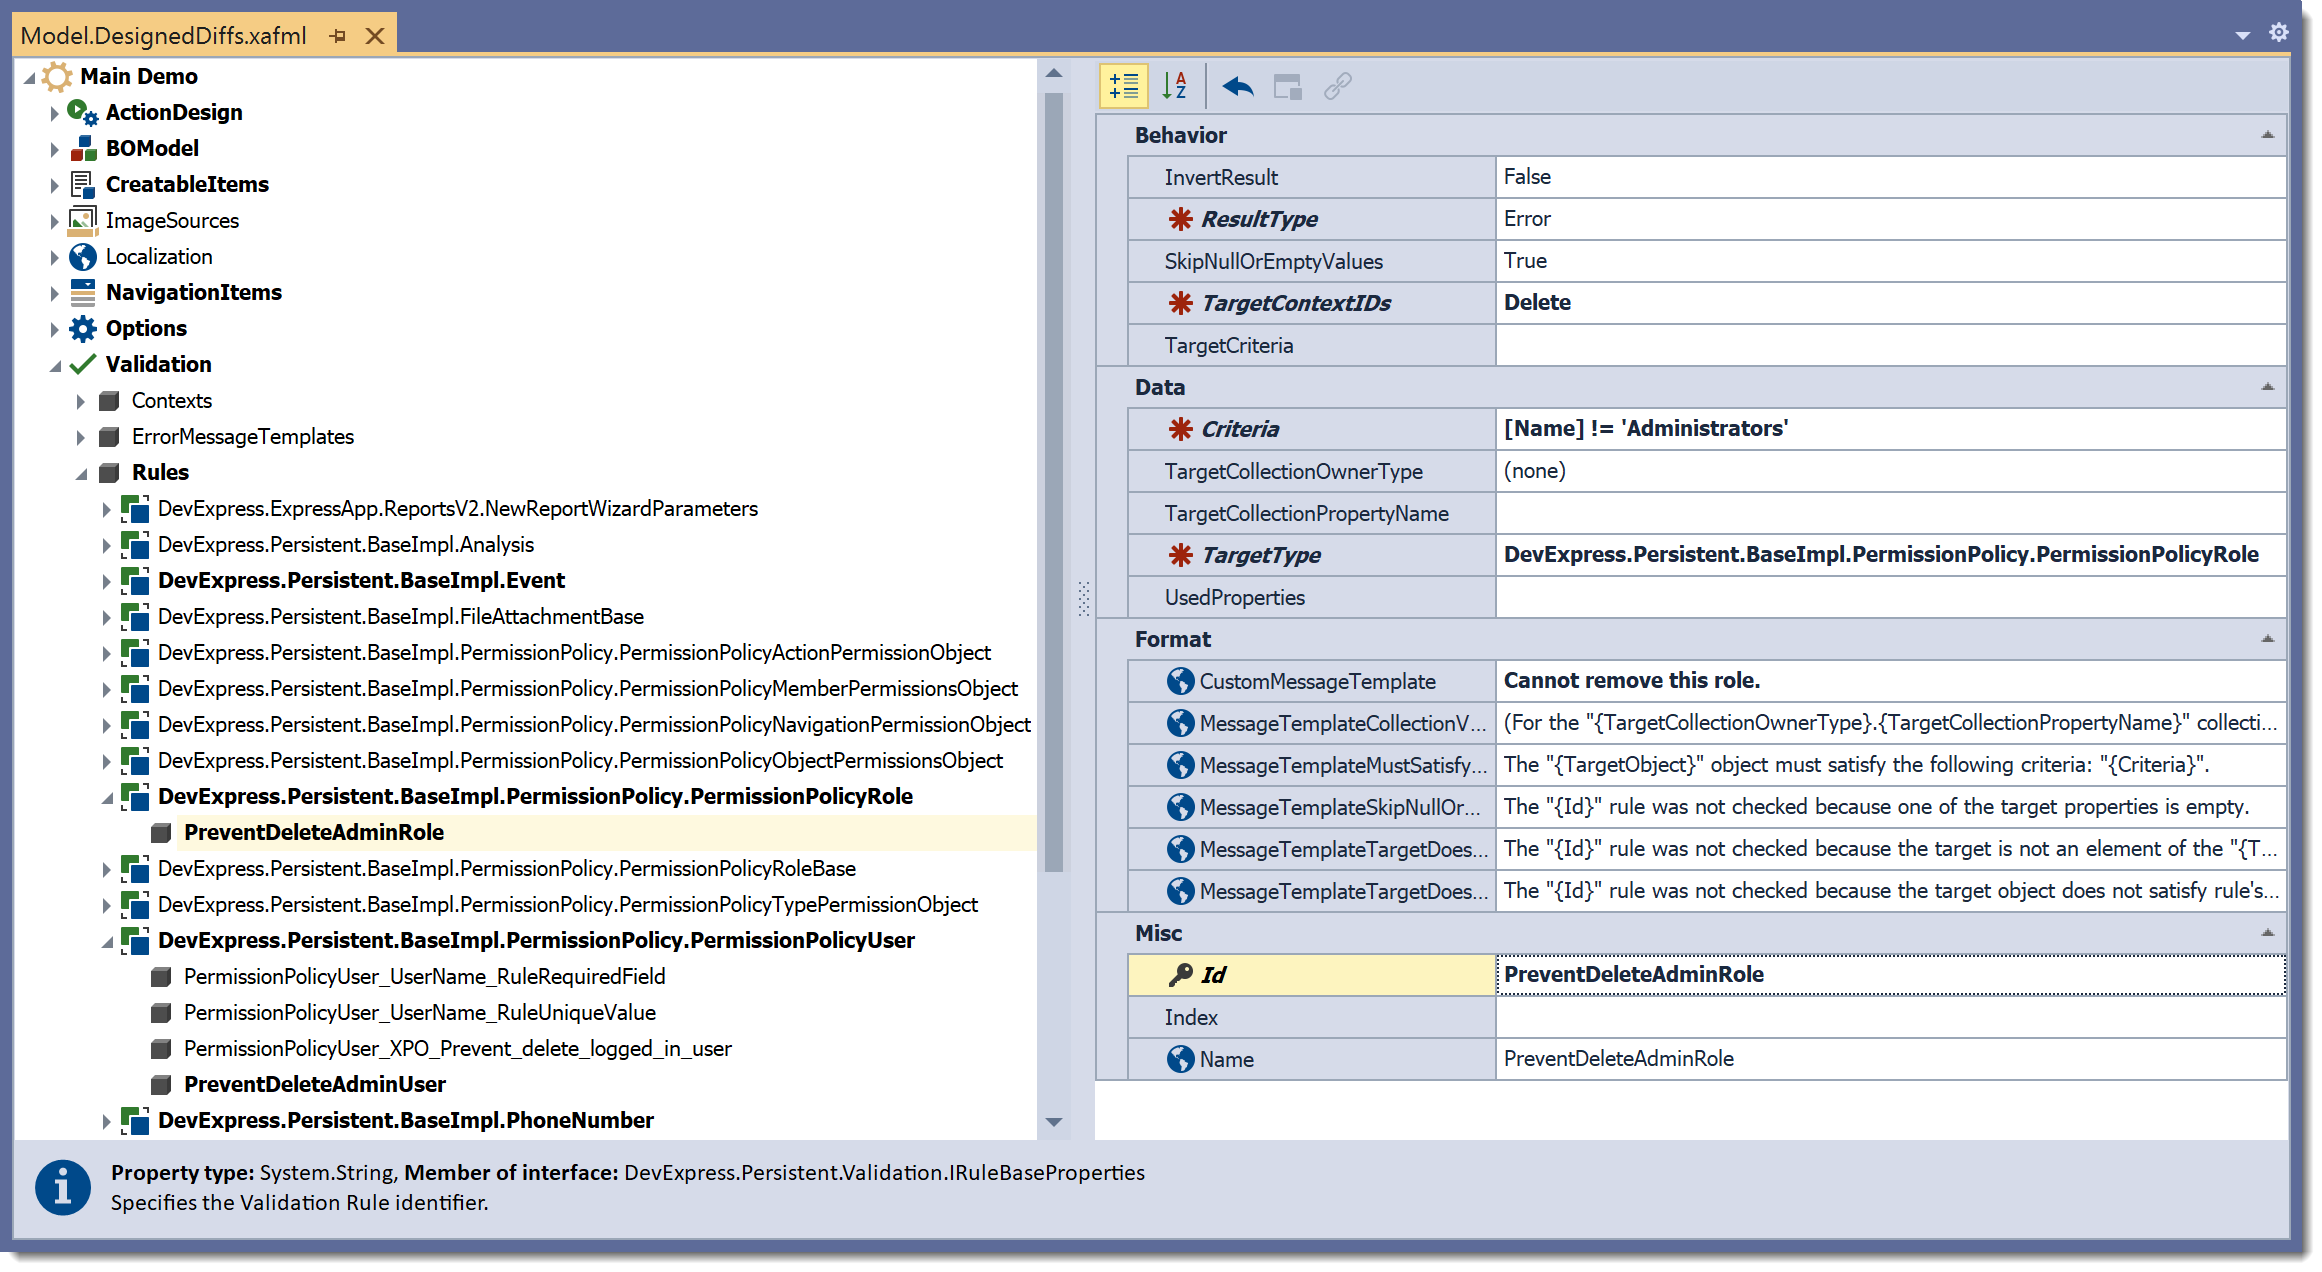
Task: Click the Categorized view toolbar icon
Action: [1123, 87]
